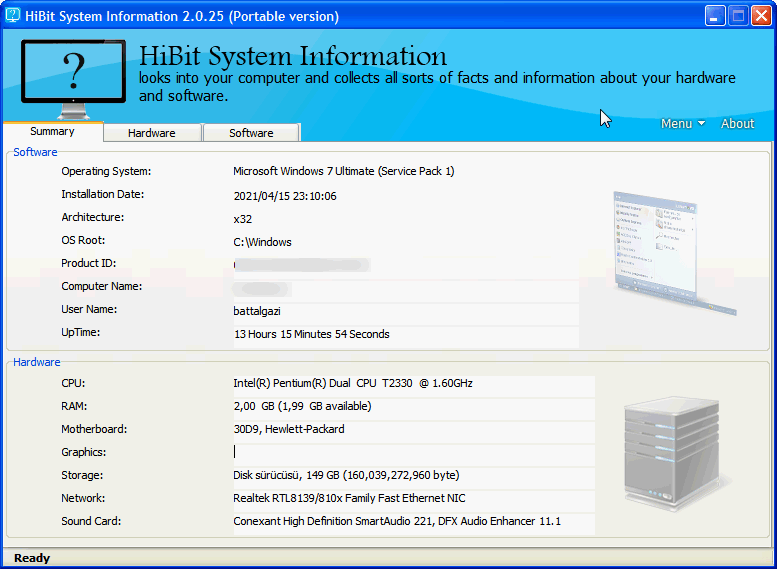Switch to the Software tab
This screenshot has height=569, width=777.
coord(251,133)
